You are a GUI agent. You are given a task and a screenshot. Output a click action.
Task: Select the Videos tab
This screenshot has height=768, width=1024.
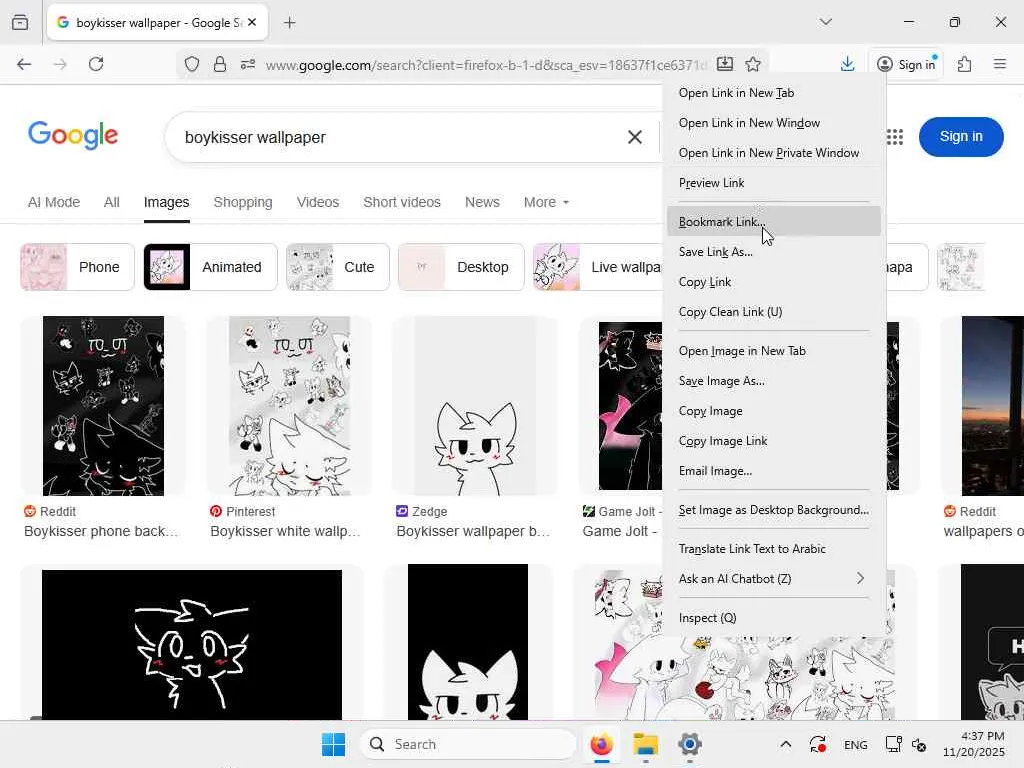point(318,202)
